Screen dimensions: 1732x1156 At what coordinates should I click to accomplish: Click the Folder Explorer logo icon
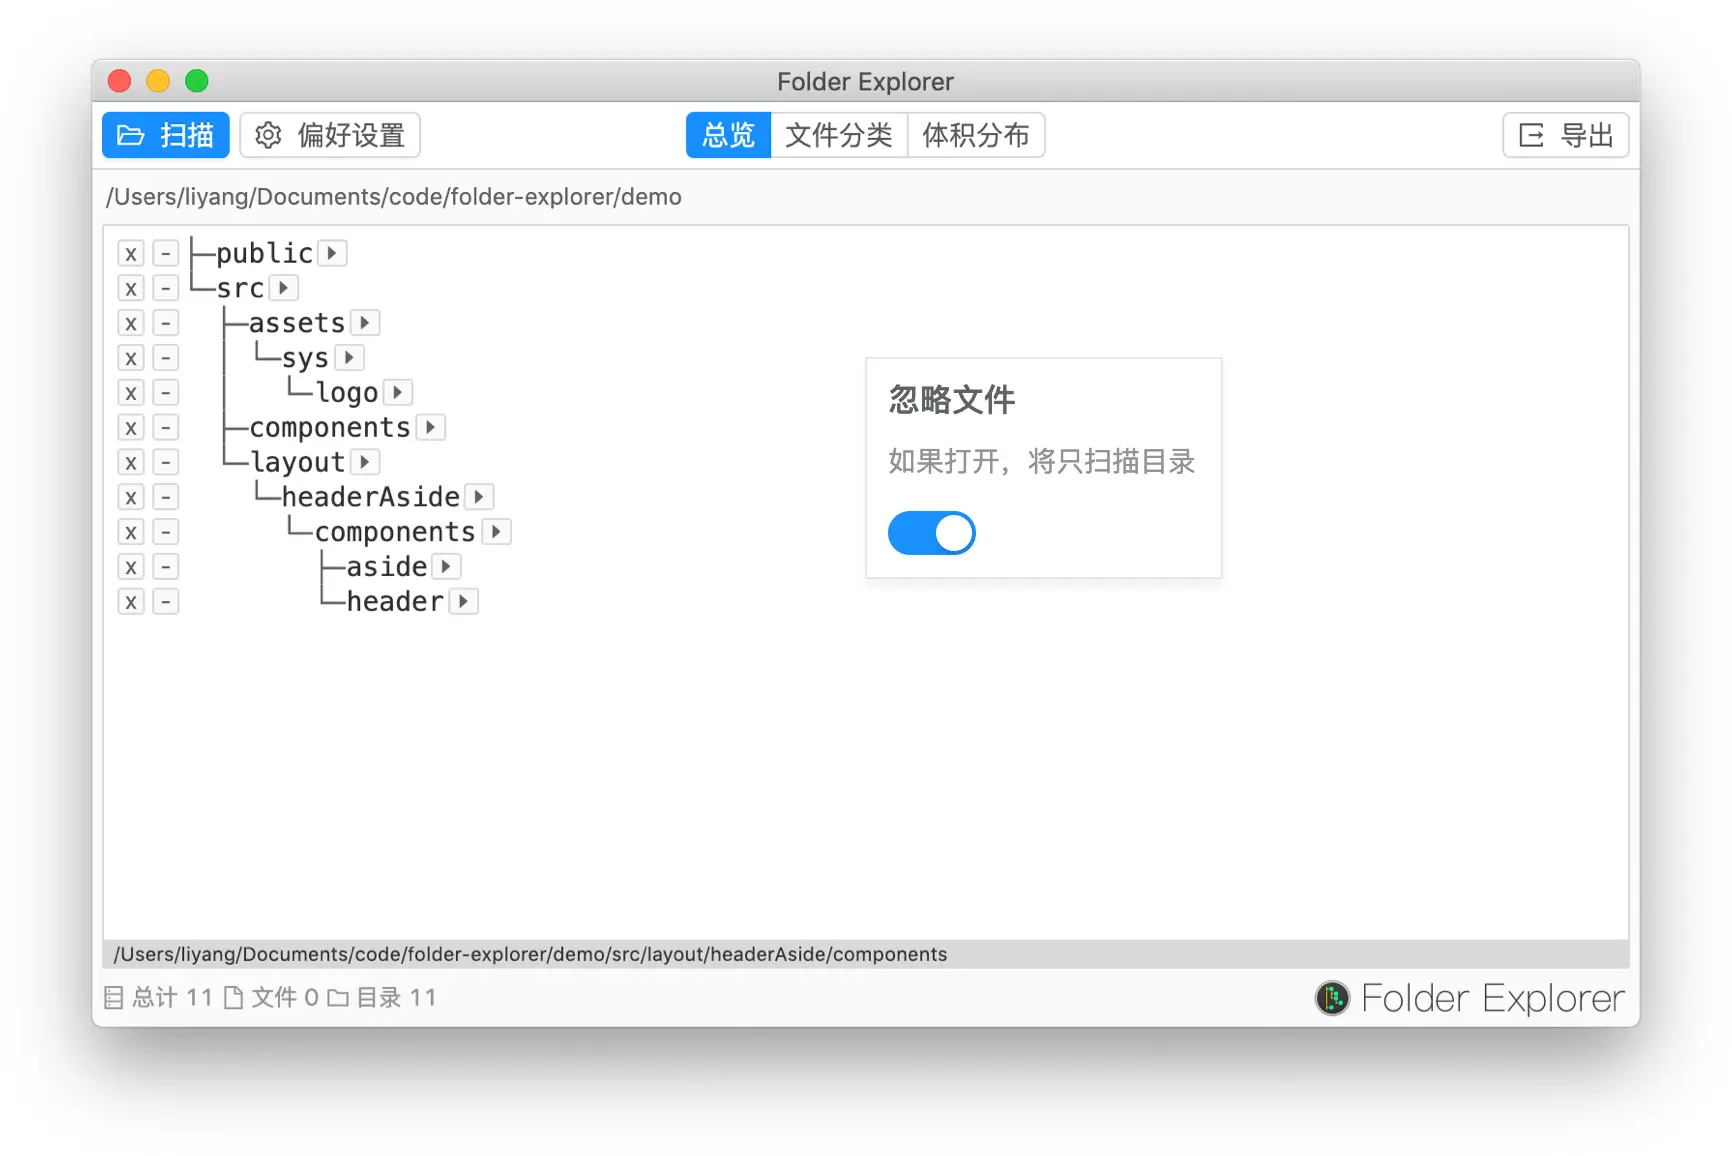tap(1332, 998)
